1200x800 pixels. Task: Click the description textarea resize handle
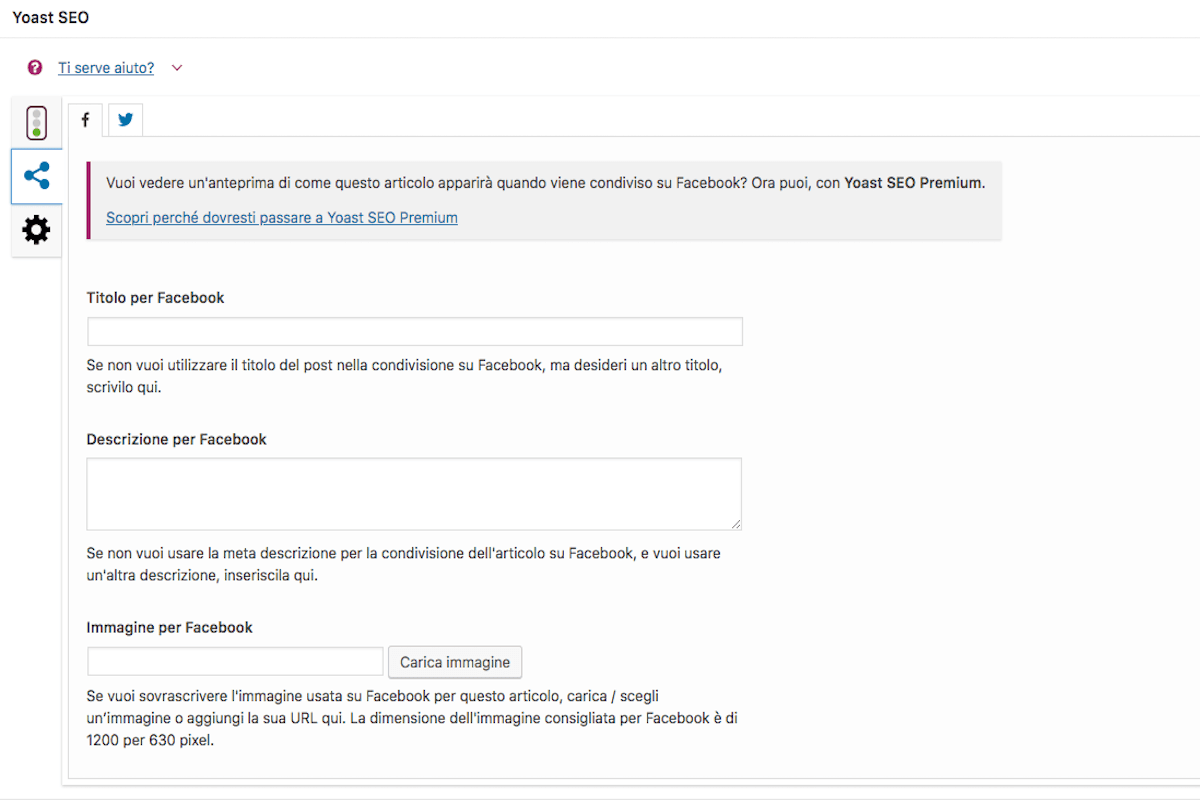736,524
